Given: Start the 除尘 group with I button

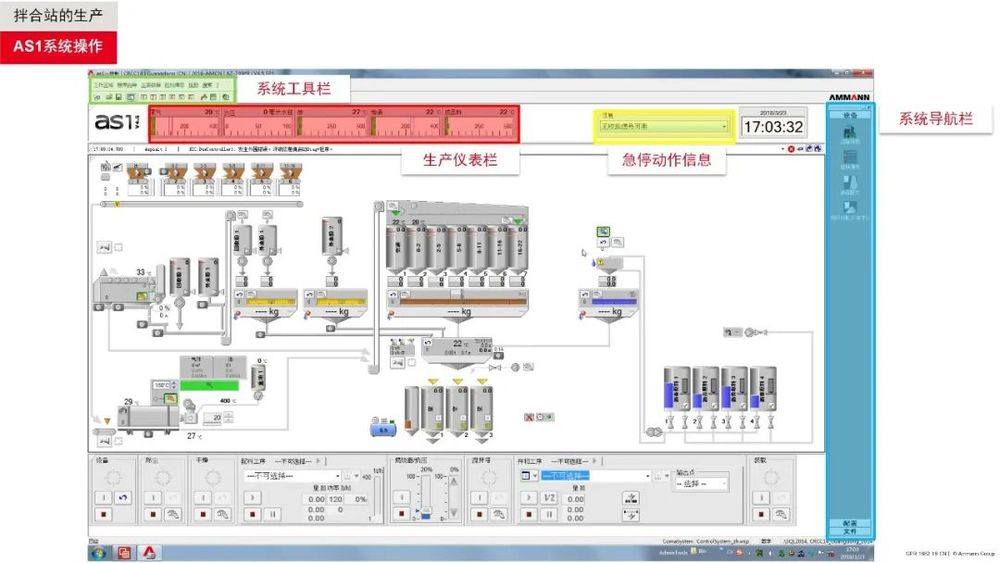Looking at the screenshot, I should point(153,498).
